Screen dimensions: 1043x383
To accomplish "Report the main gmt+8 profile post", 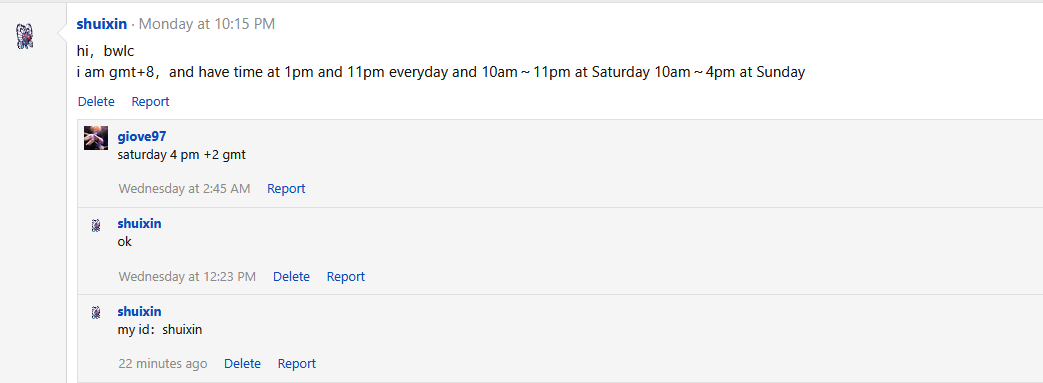I will (x=150, y=102).
